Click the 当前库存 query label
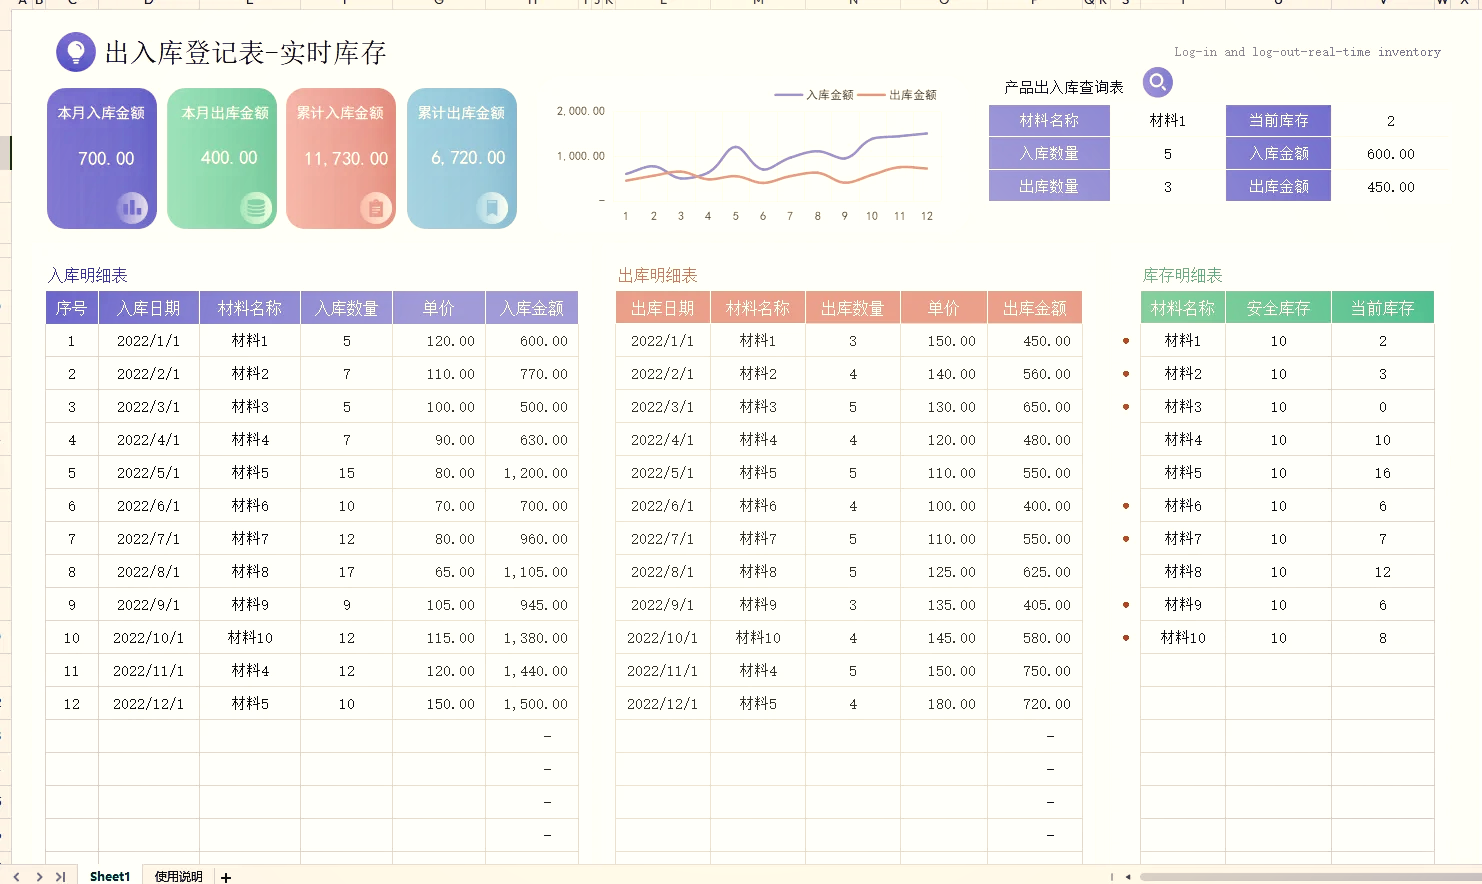The image size is (1482, 884). click(1278, 121)
